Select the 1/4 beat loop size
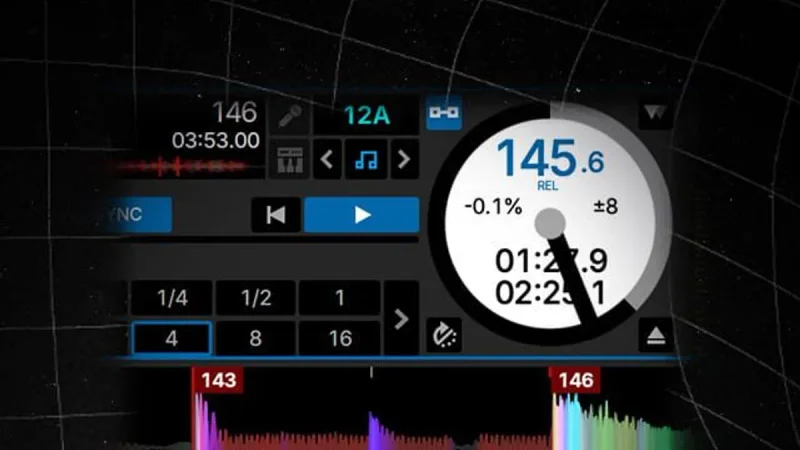800x450 pixels. point(172,298)
